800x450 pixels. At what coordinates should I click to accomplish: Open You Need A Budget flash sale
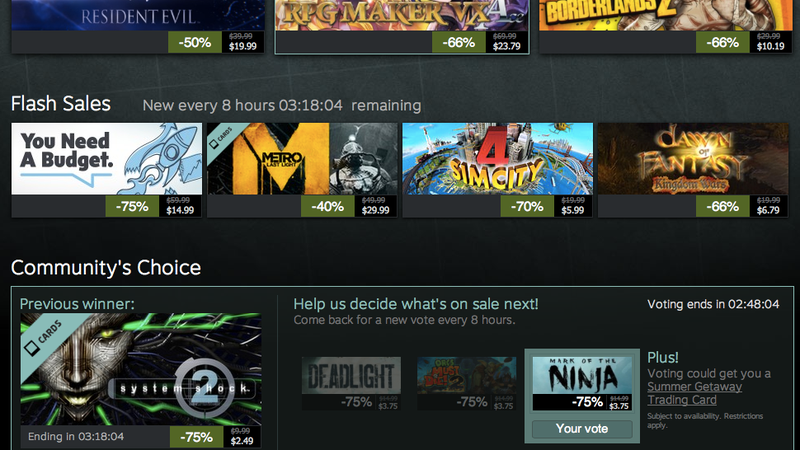(x=107, y=159)
